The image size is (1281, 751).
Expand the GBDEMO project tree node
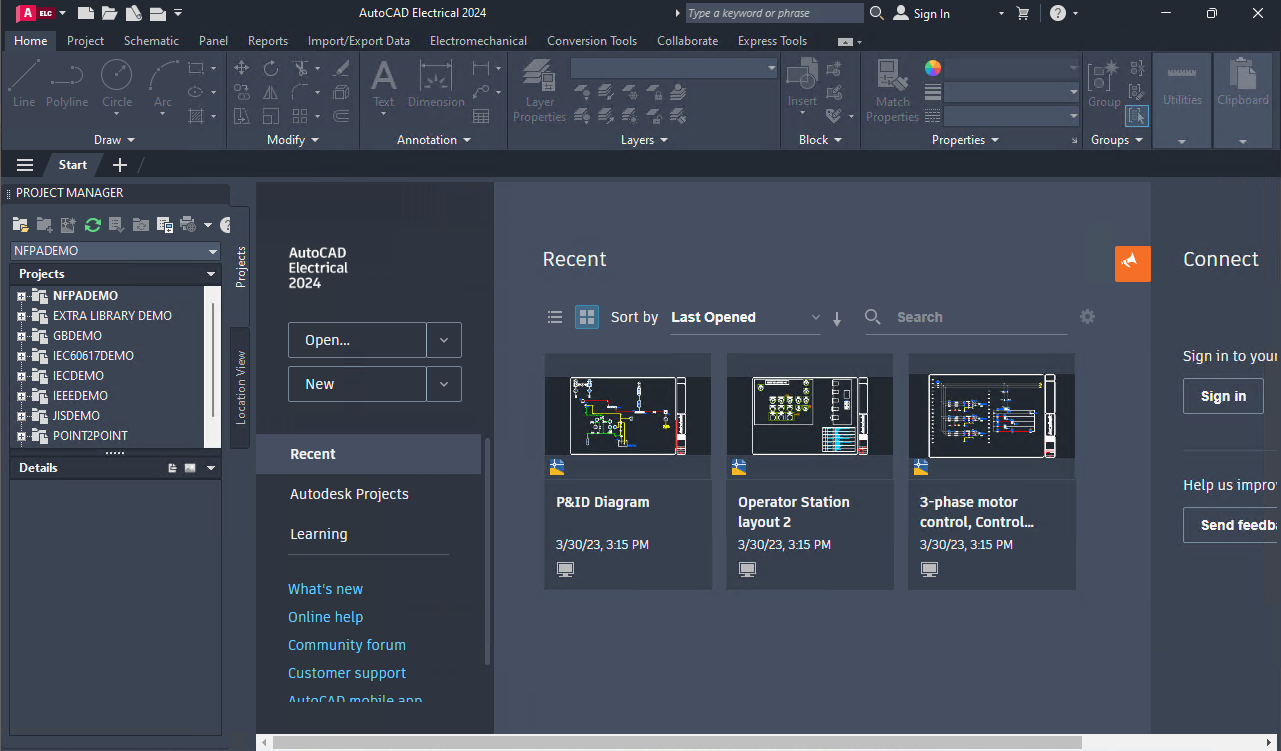tap(21, 336)
